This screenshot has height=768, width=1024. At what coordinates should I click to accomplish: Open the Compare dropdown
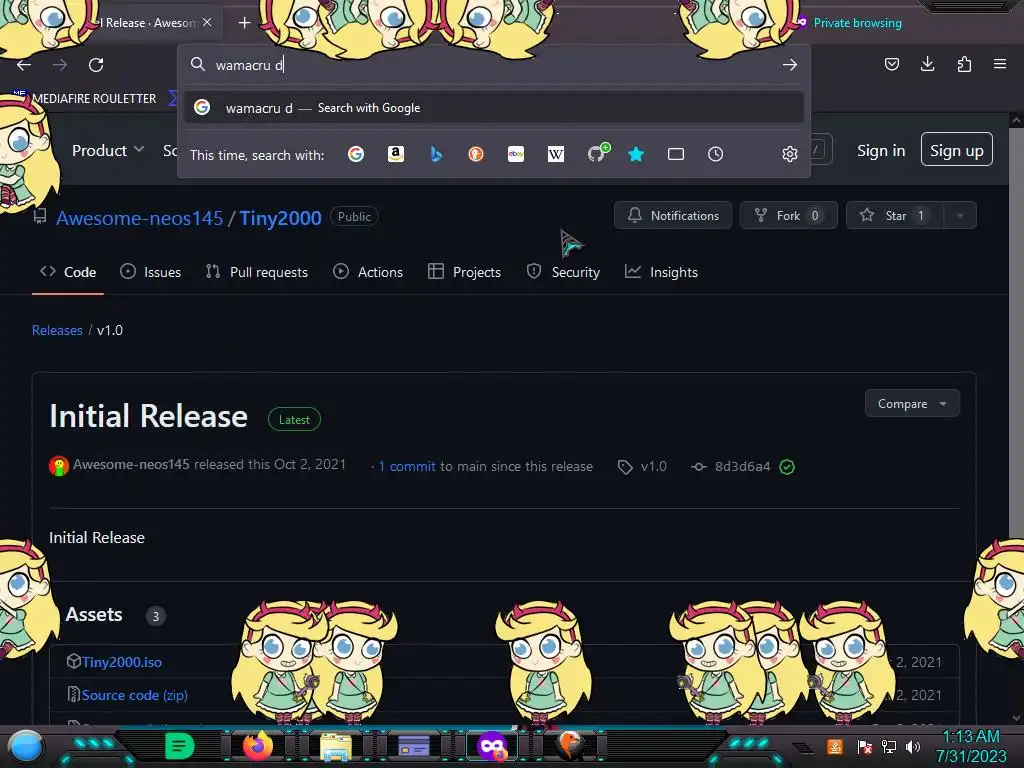tap(912, 404)
